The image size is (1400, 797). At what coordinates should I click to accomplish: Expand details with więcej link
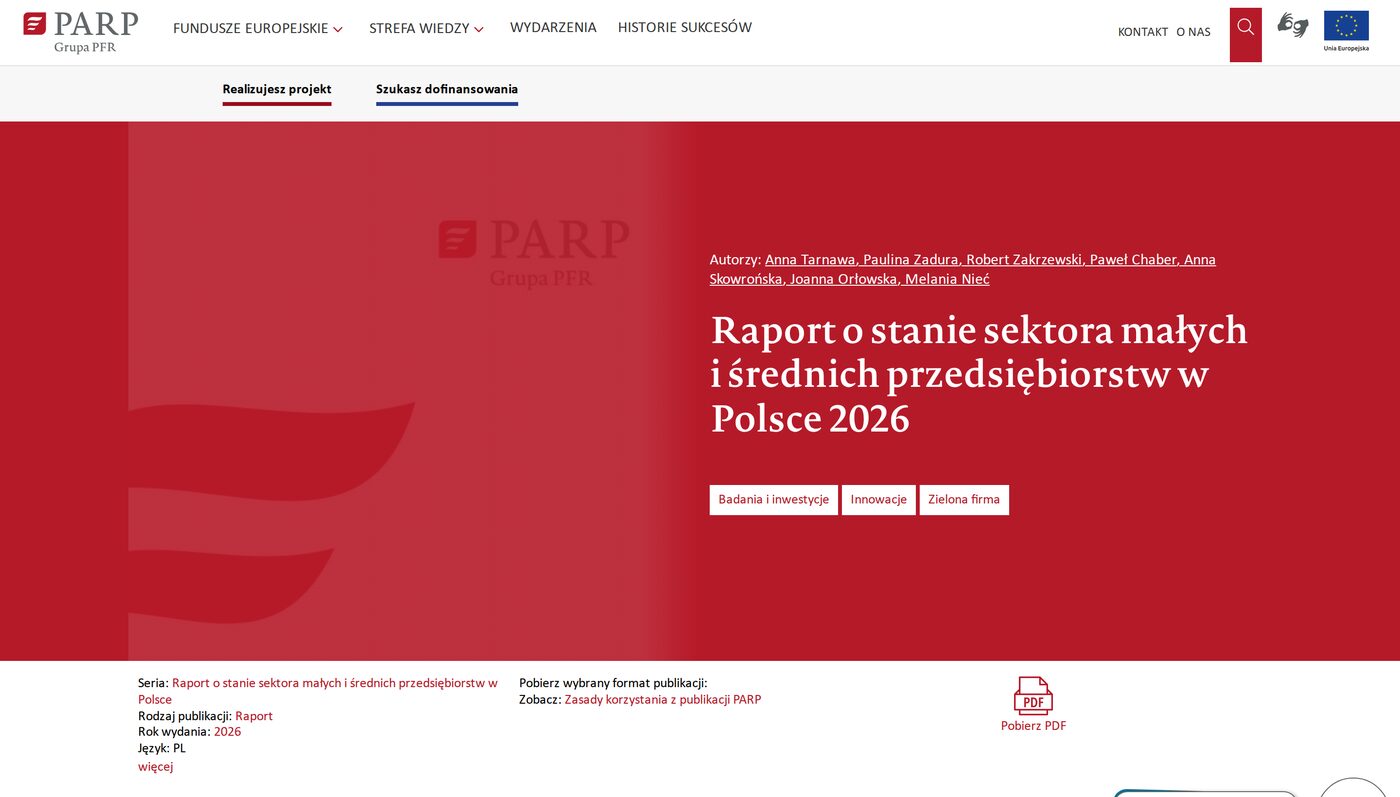[155, 767]
